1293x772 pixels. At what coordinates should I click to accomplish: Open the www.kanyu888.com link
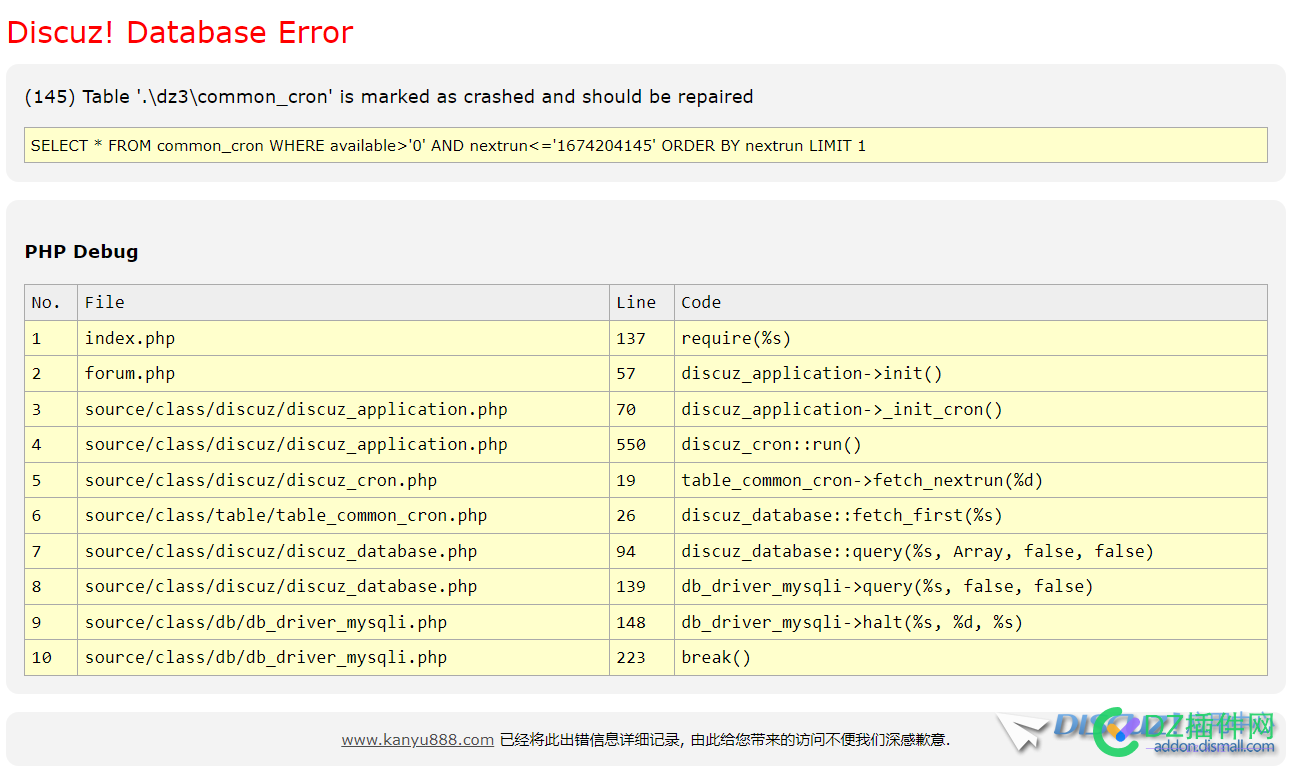417,740
